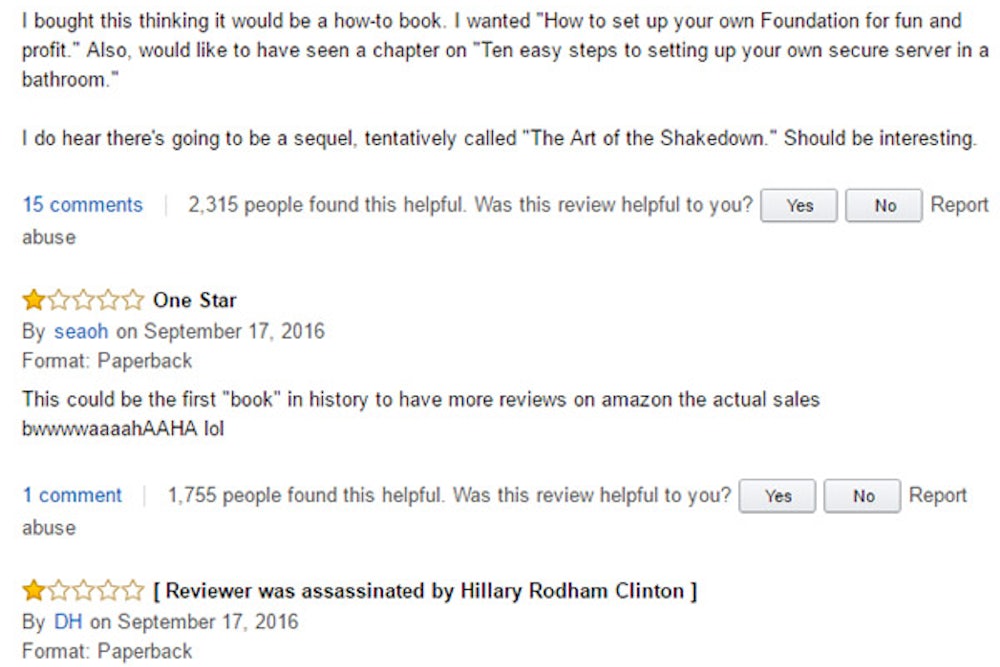Report abuse on seaoh's 1,755-helpful review

click(937, 495)
